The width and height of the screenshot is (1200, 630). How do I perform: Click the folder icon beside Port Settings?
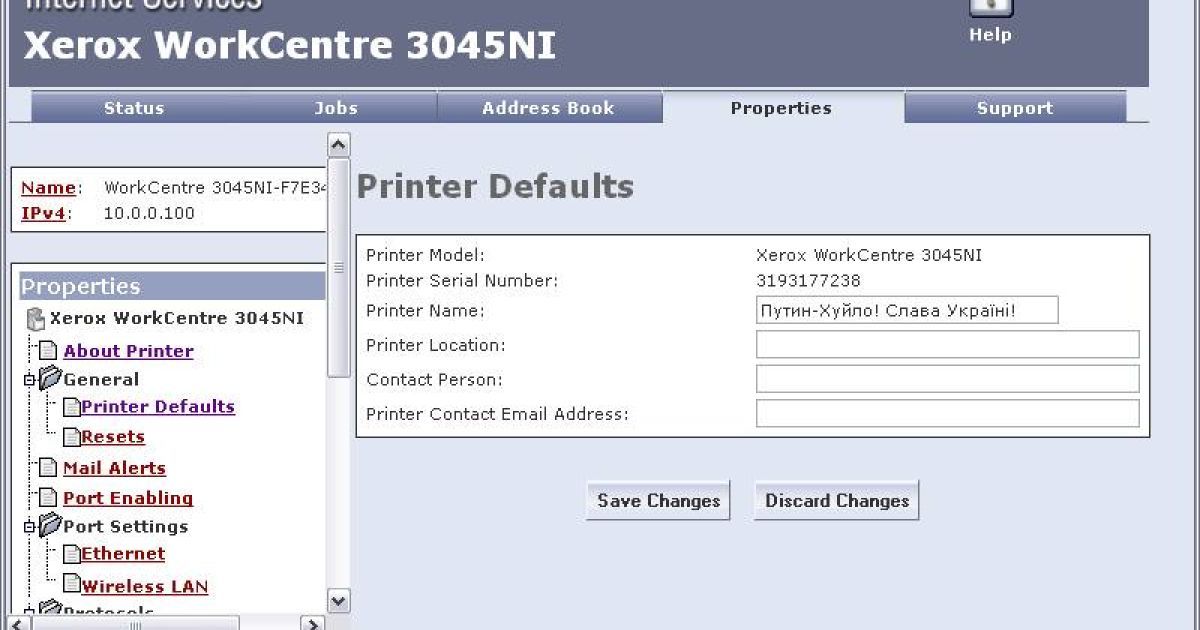pos(50,526)
